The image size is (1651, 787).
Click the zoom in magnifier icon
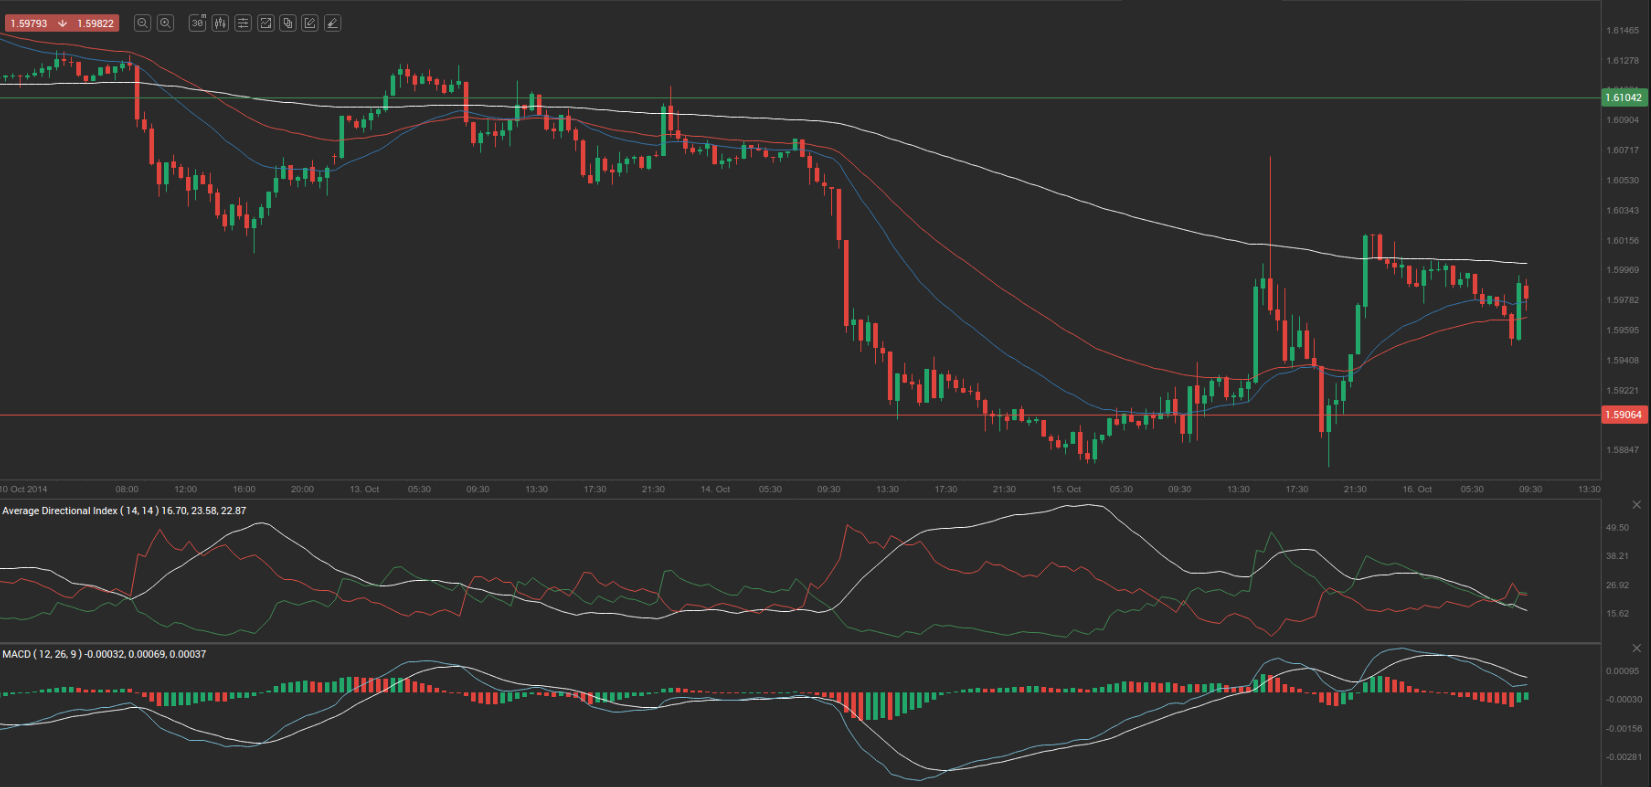click(x=166, y=23)
